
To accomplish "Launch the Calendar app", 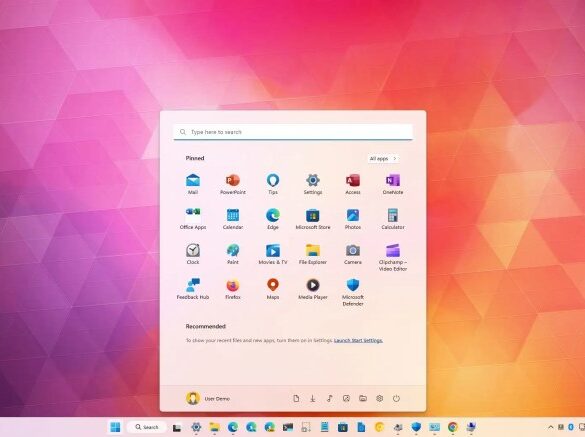I will click(x=233, y=219).
